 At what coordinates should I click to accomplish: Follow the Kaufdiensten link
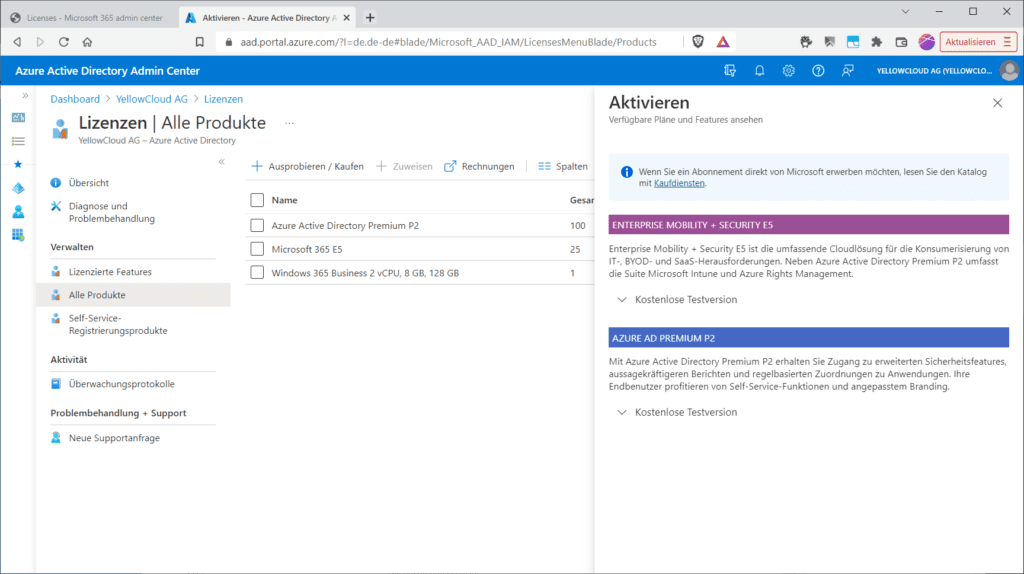tap(679, 183)
